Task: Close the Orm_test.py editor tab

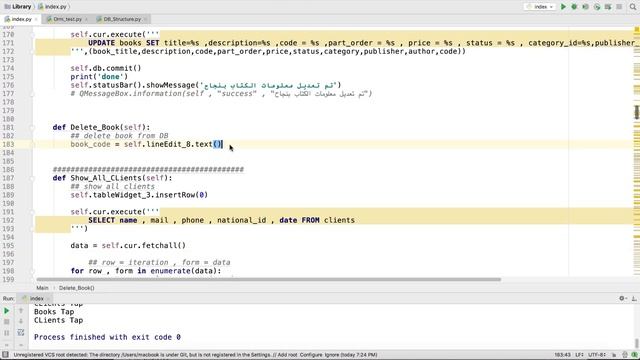Action: [x=86, y=19]
